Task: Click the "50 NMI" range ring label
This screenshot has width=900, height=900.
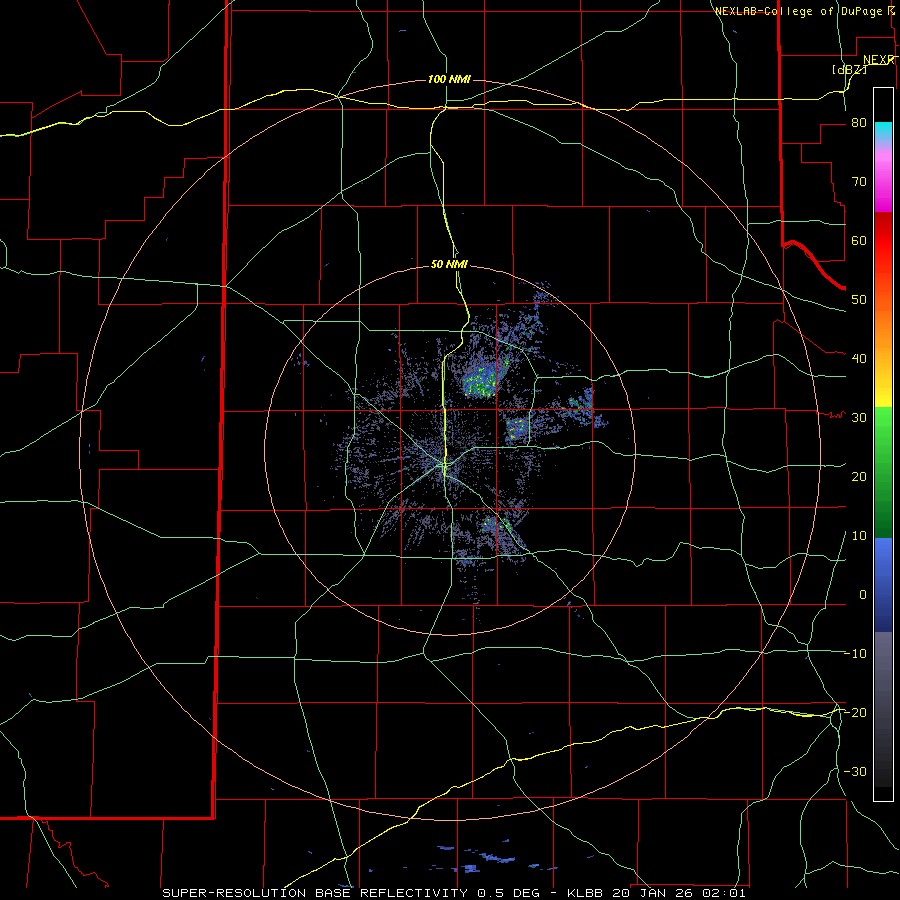Action: click(x=449, y=264)
